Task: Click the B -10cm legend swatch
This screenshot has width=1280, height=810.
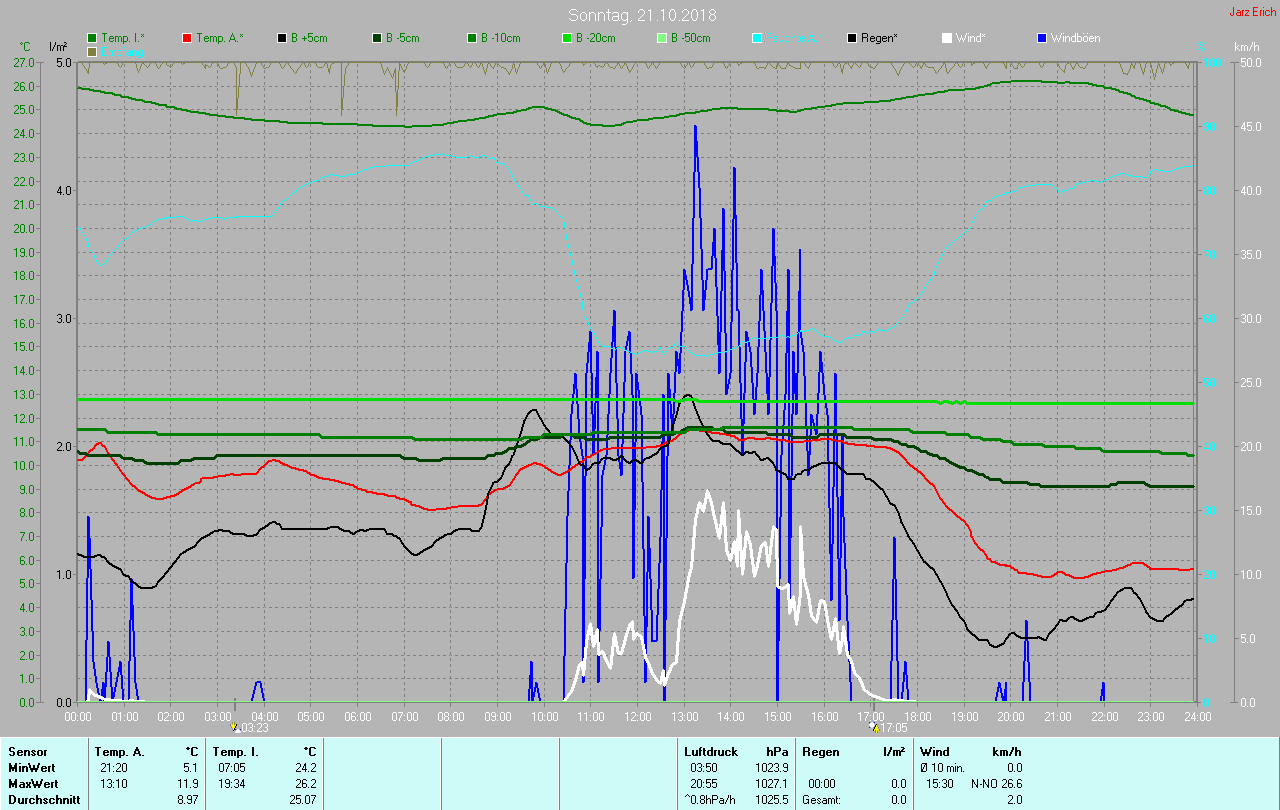Action: click(x=472, y=38)
